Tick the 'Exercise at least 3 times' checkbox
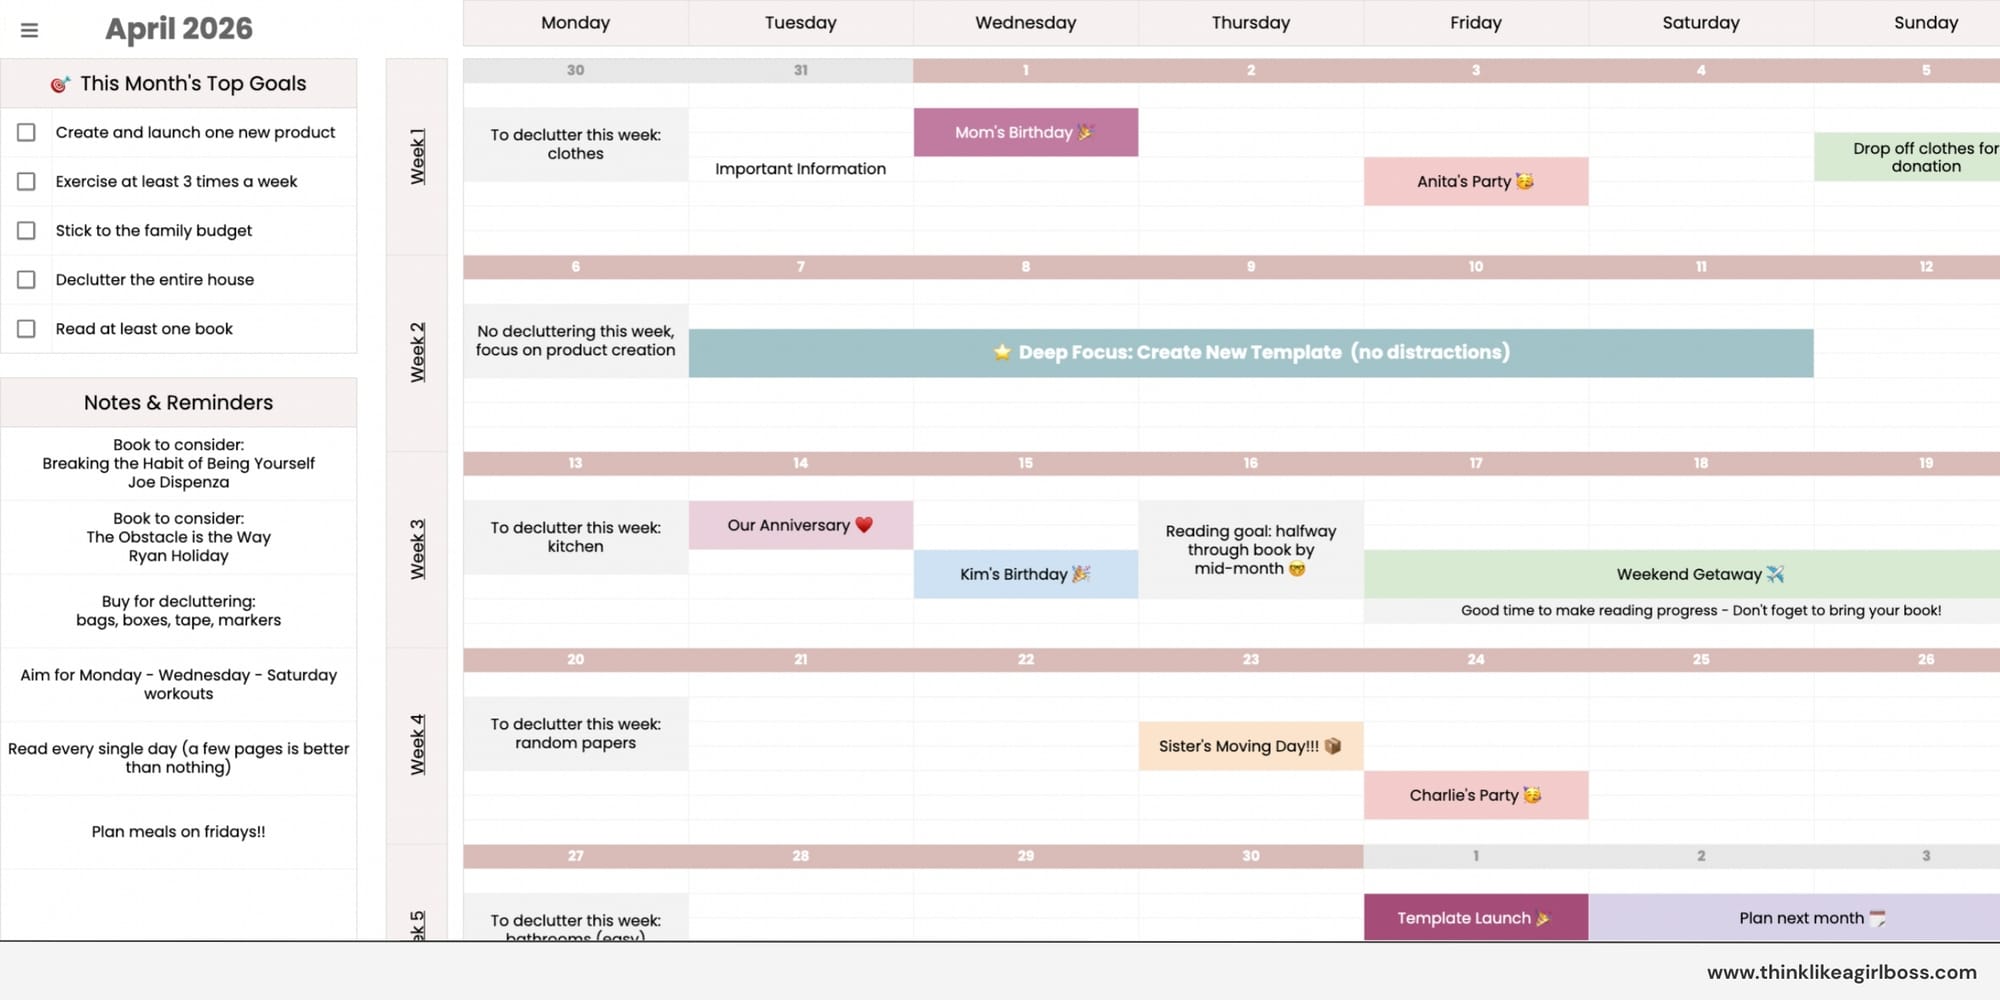The height and width of the screenshot is (1000, 2000). coord(27,181)
